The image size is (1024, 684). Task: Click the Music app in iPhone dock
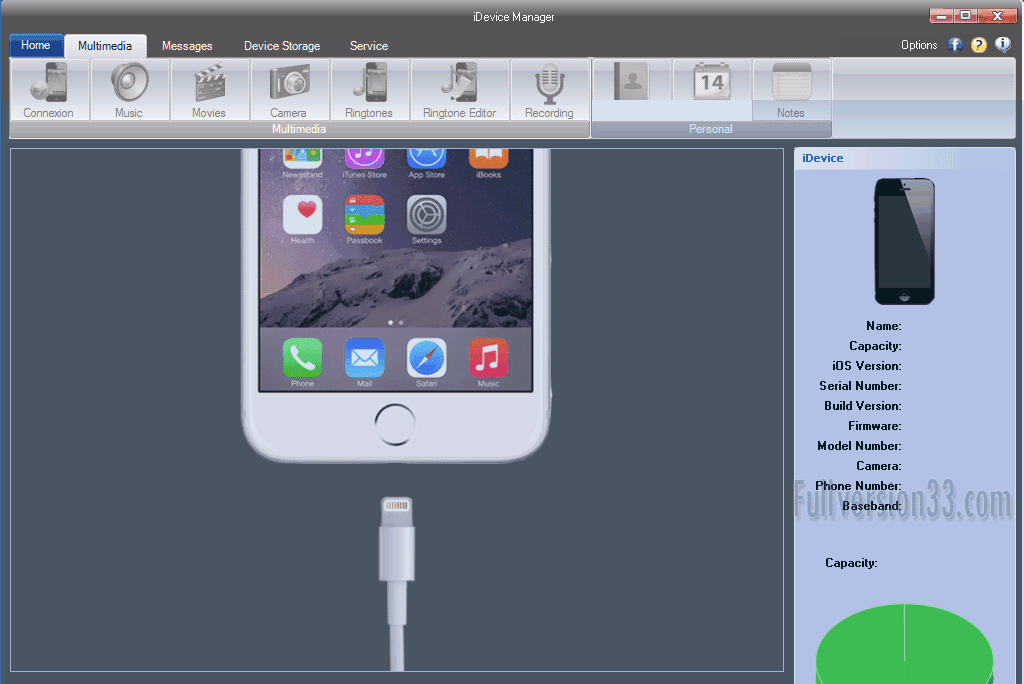[x=488, y=358]
